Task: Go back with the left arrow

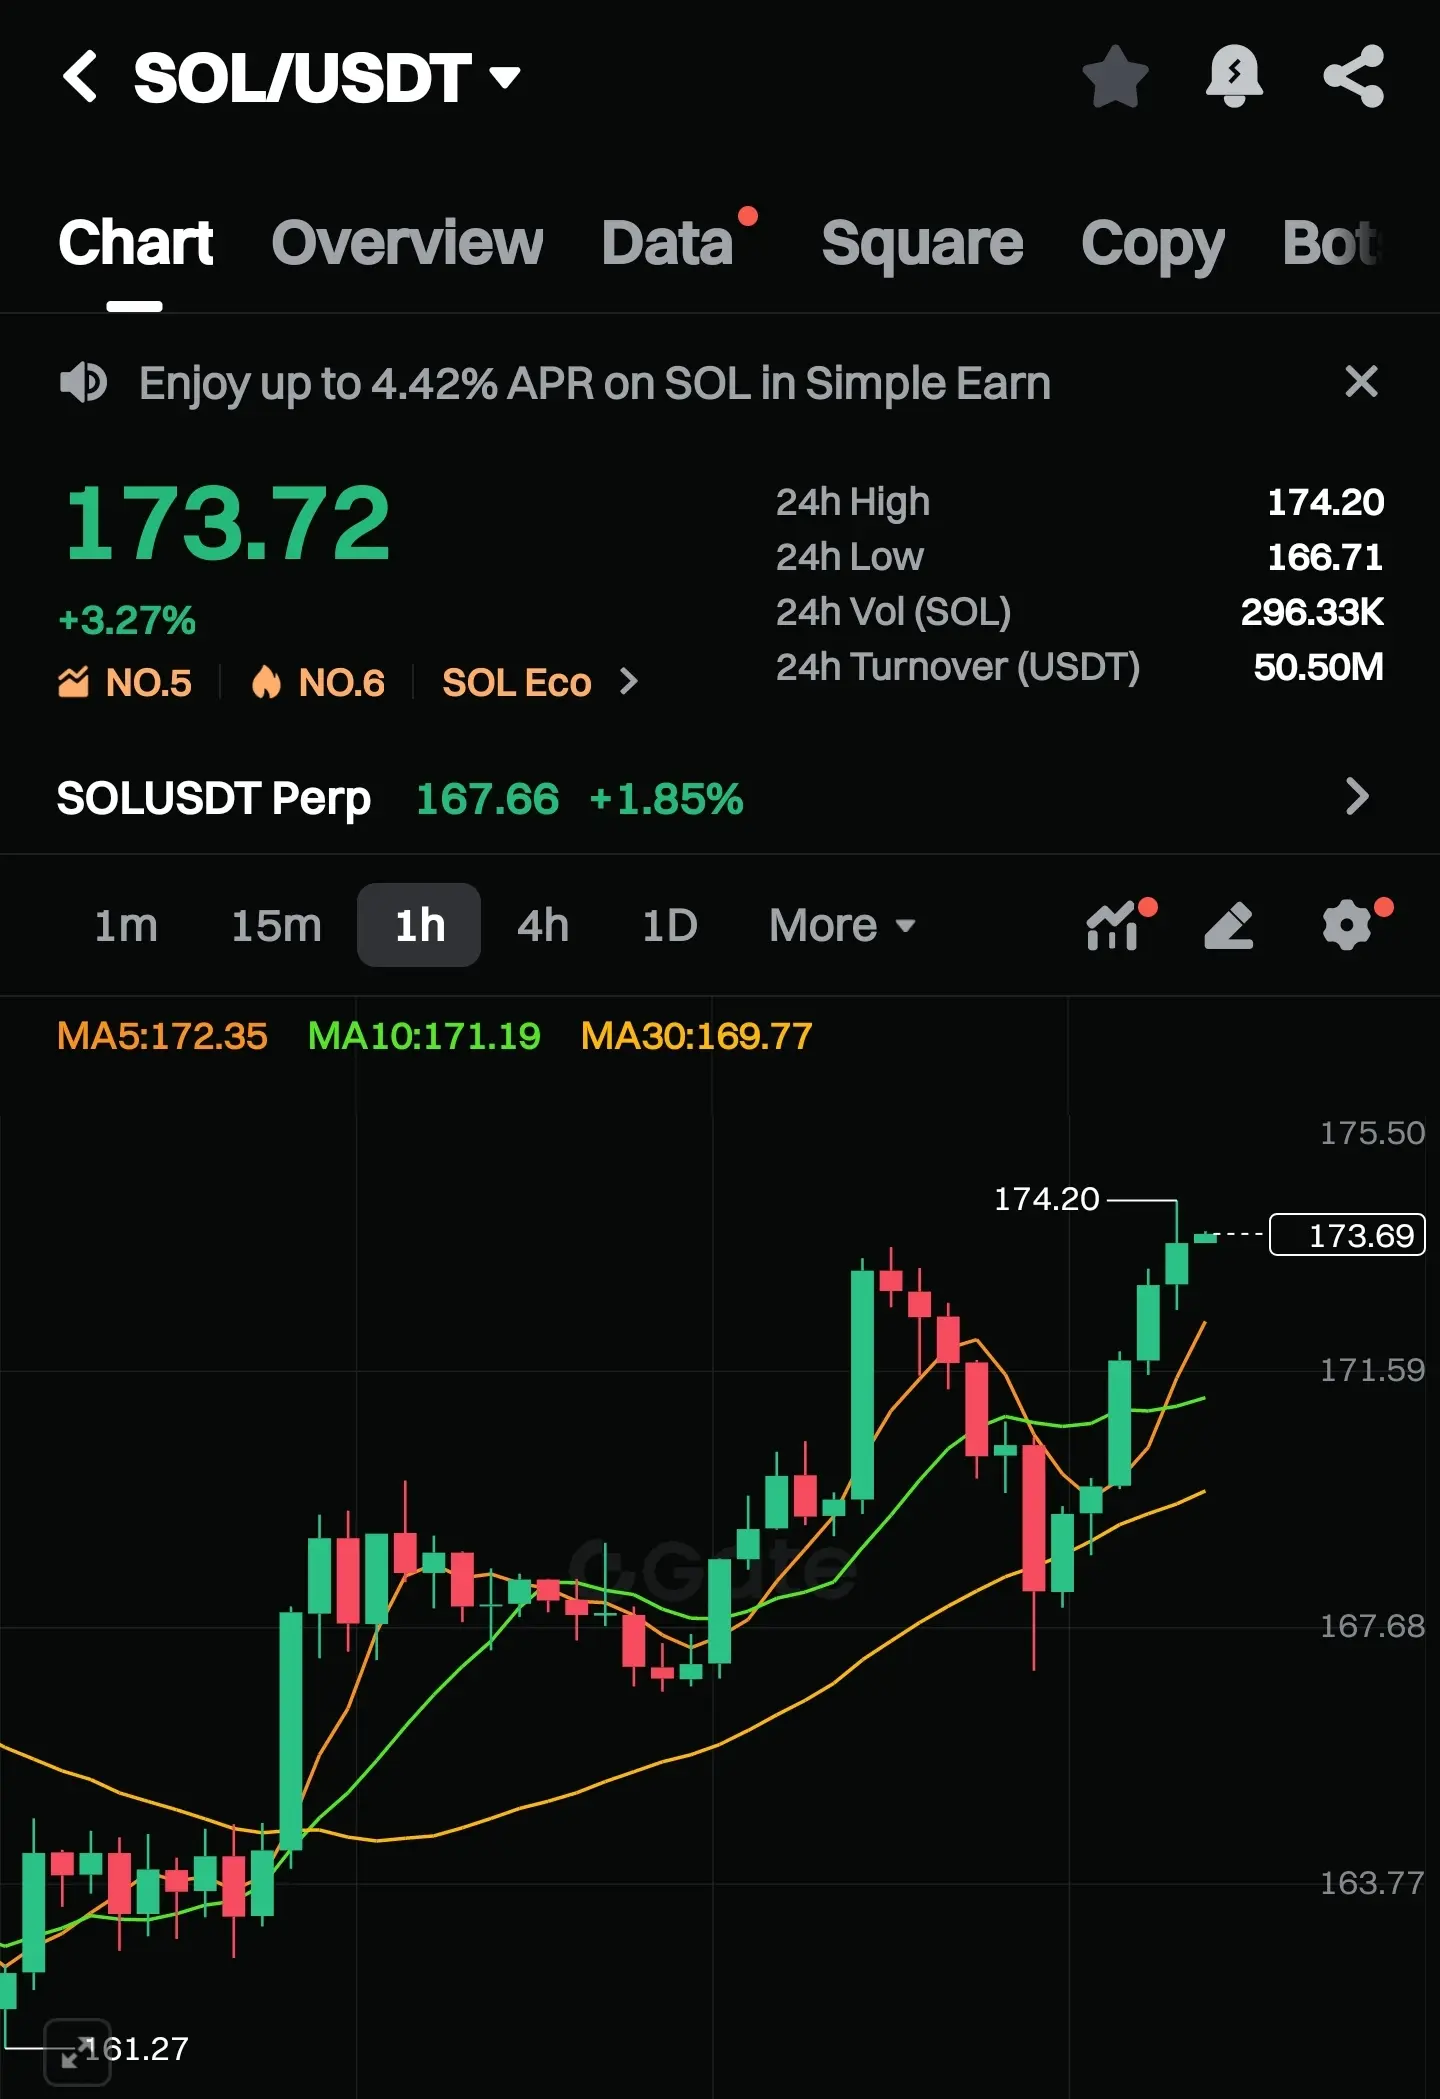Action: pos(80,77)
